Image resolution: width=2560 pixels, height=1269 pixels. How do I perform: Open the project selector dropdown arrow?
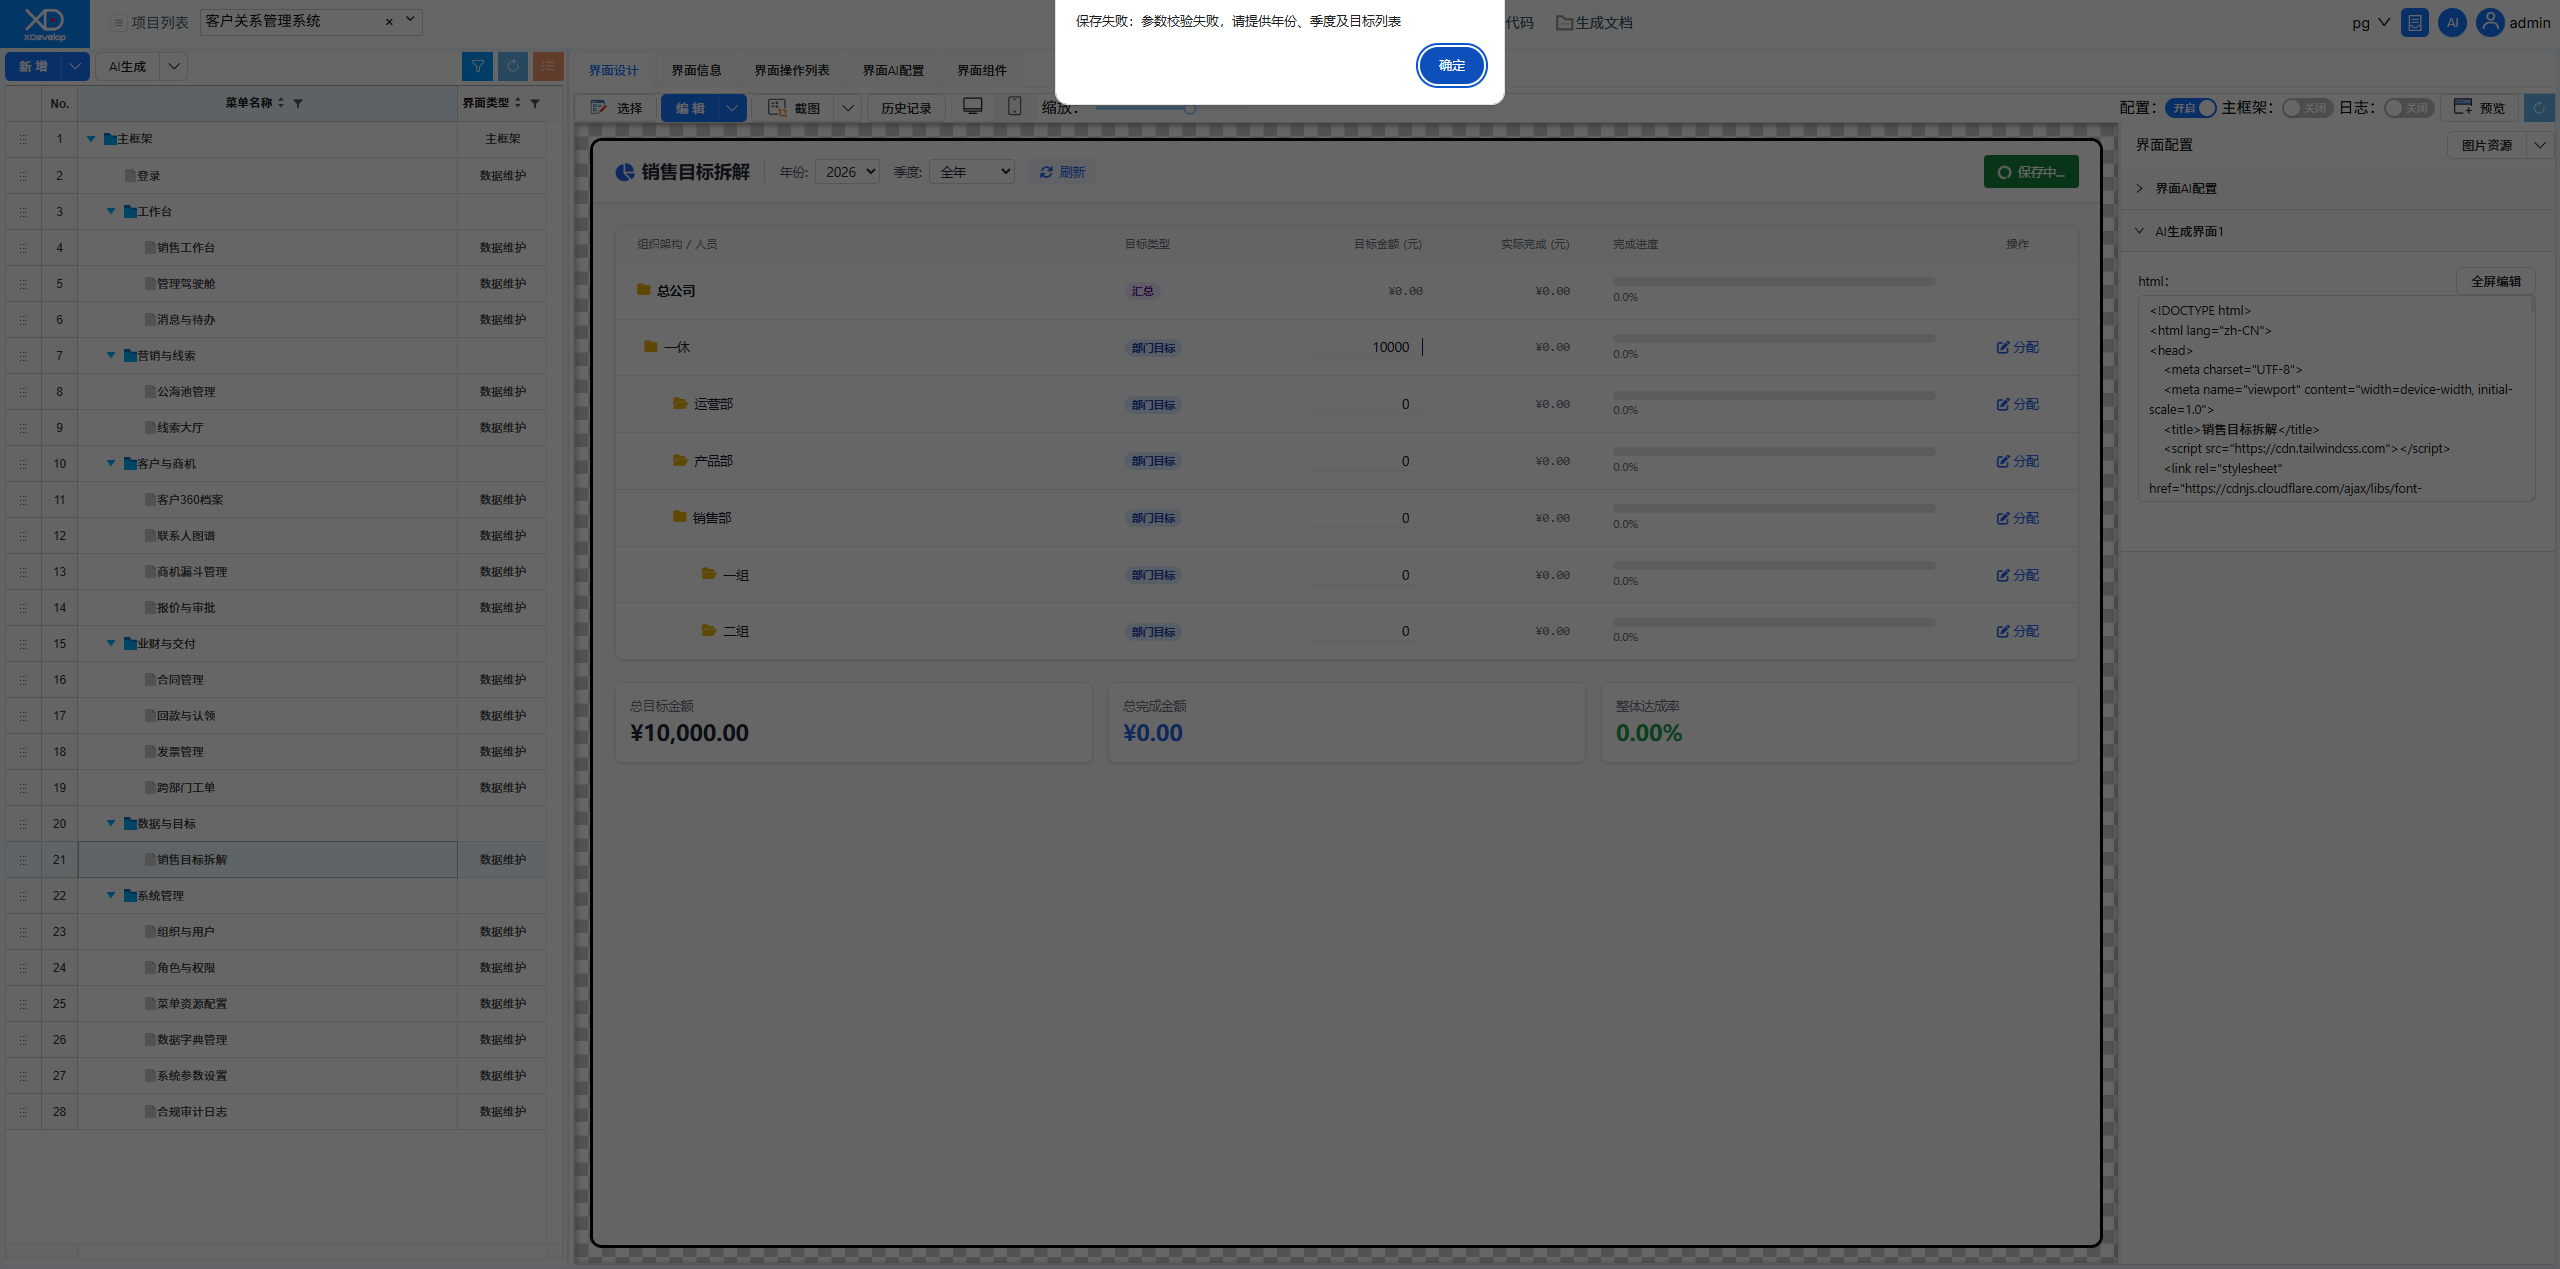410,20
